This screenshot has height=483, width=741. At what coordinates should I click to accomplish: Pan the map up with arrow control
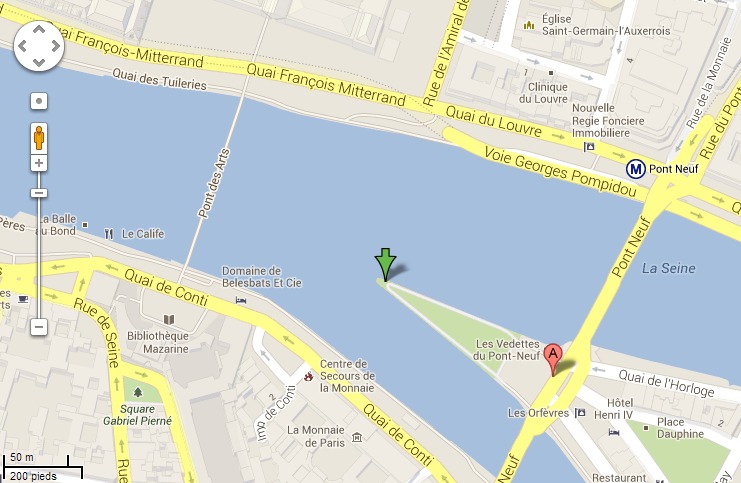click(x=39, y=29)
